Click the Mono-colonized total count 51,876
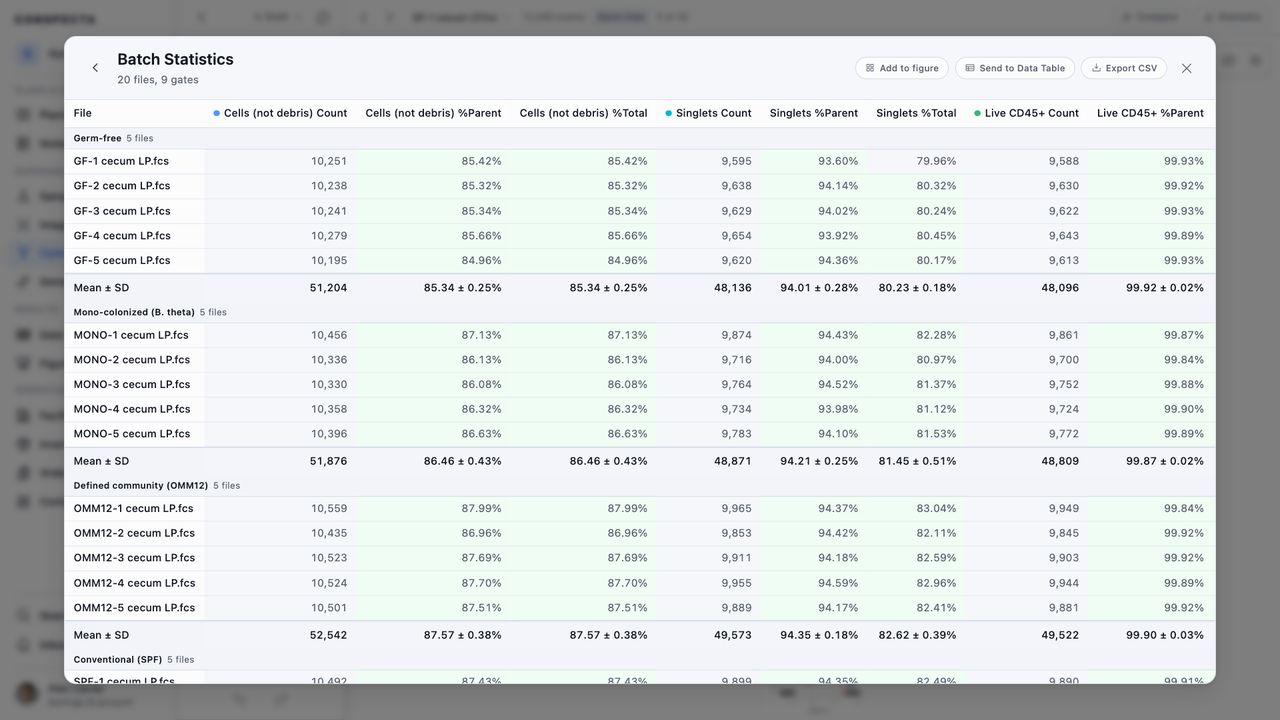The image size is (1280, 720). click(329, 461)
